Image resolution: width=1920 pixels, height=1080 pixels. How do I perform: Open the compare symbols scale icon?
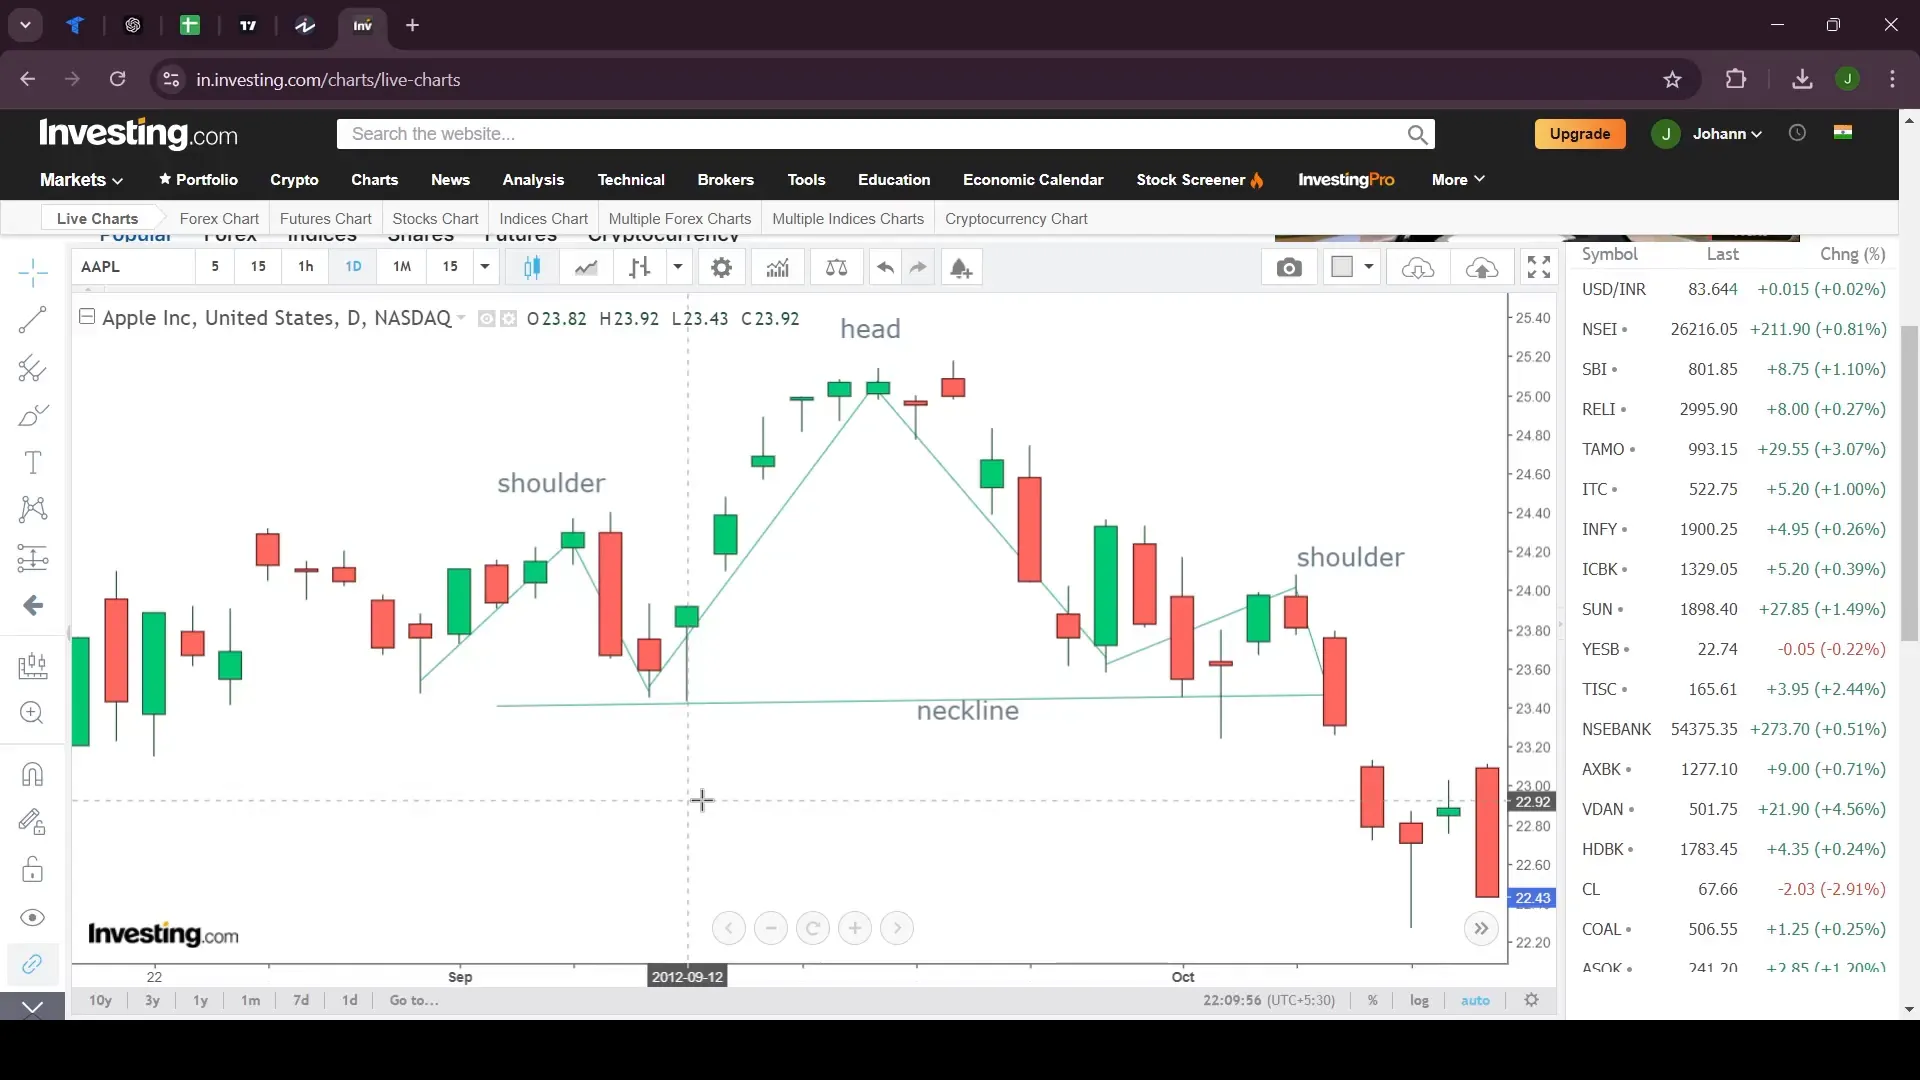pyautogui.click(x=836, y=267)
